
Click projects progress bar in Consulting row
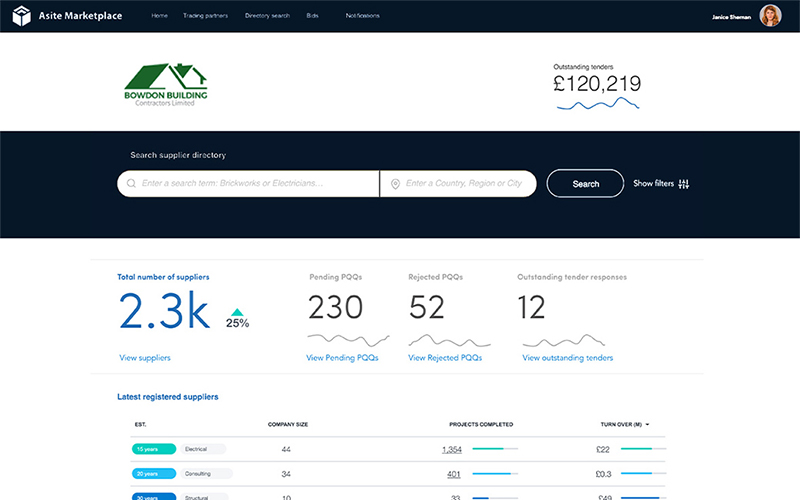tap(495, 473)
